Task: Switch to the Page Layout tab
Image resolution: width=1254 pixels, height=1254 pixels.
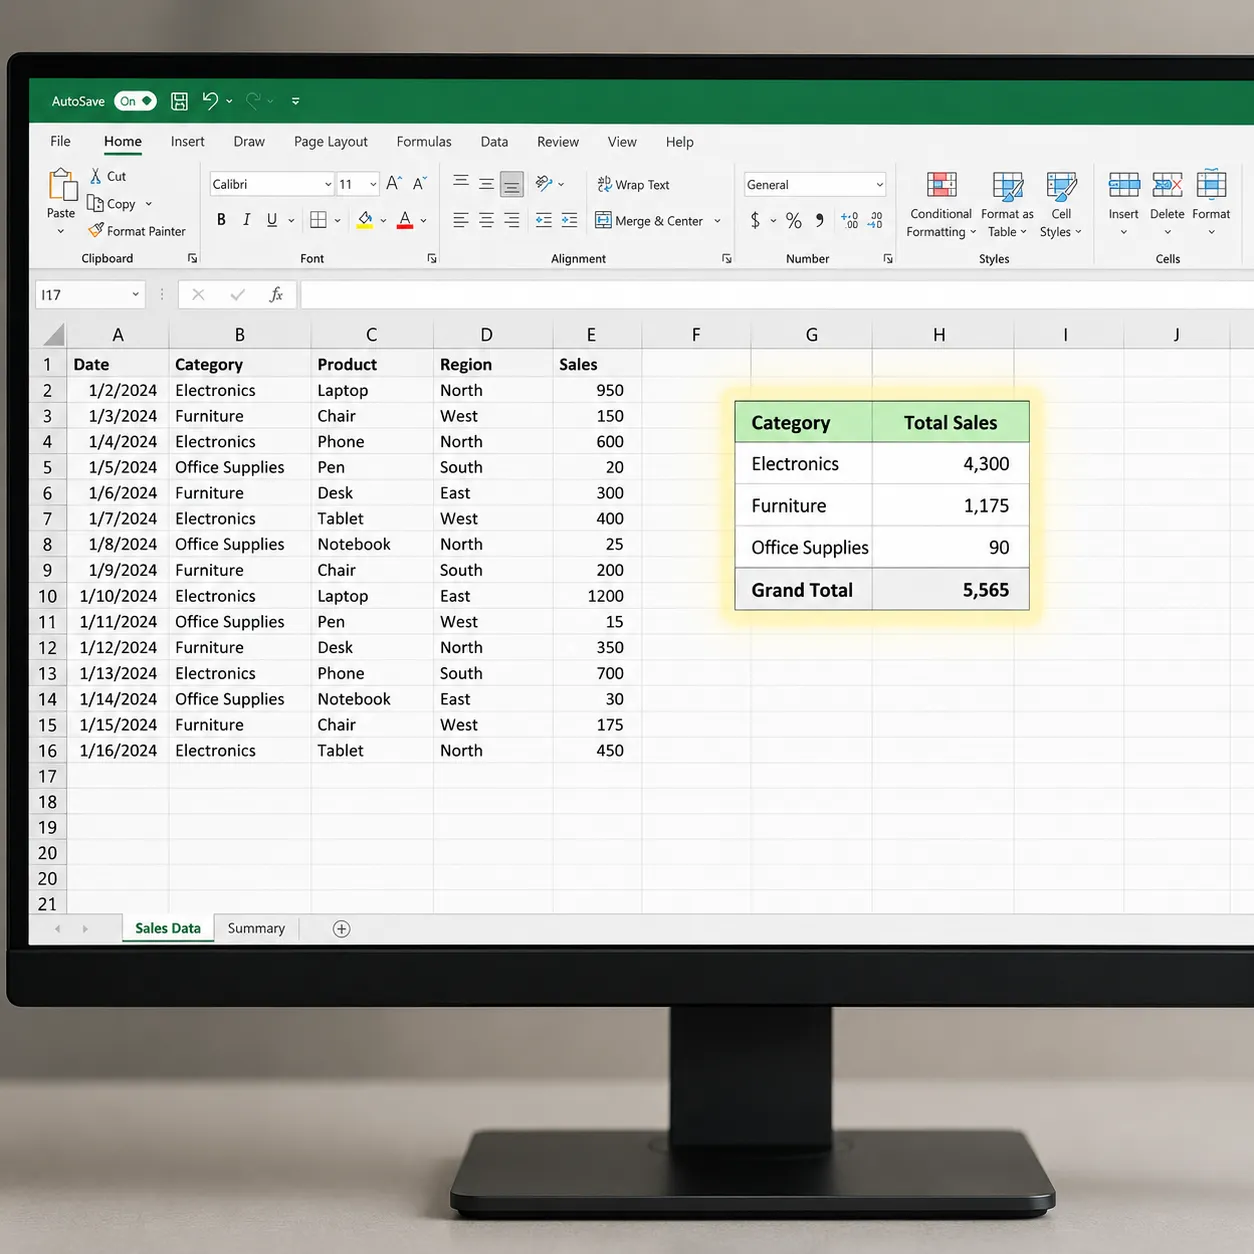Action: click(331, 142)
